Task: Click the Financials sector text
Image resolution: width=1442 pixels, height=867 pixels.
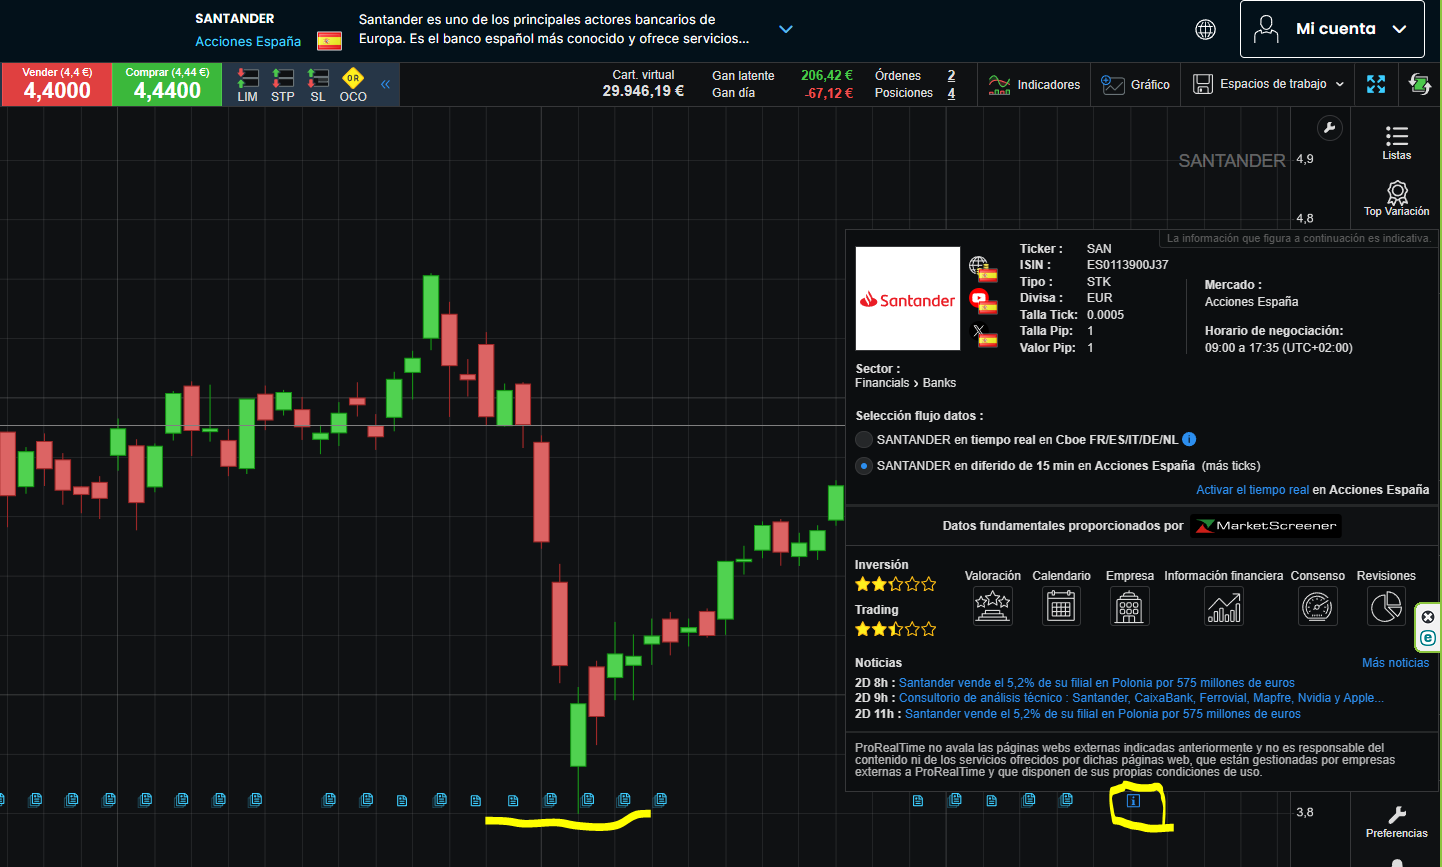Action: (882, 383)
